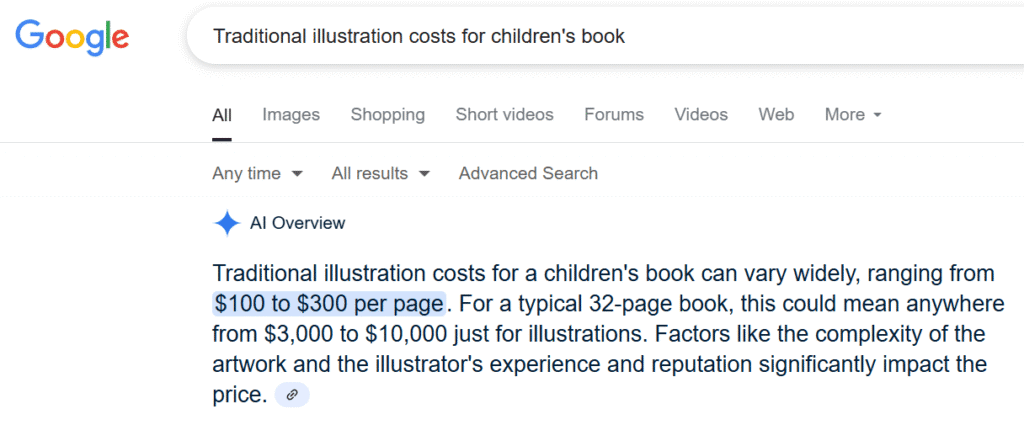Click the AI Overview label
This screenshot has height=430, width=1024.
point(297,223)
